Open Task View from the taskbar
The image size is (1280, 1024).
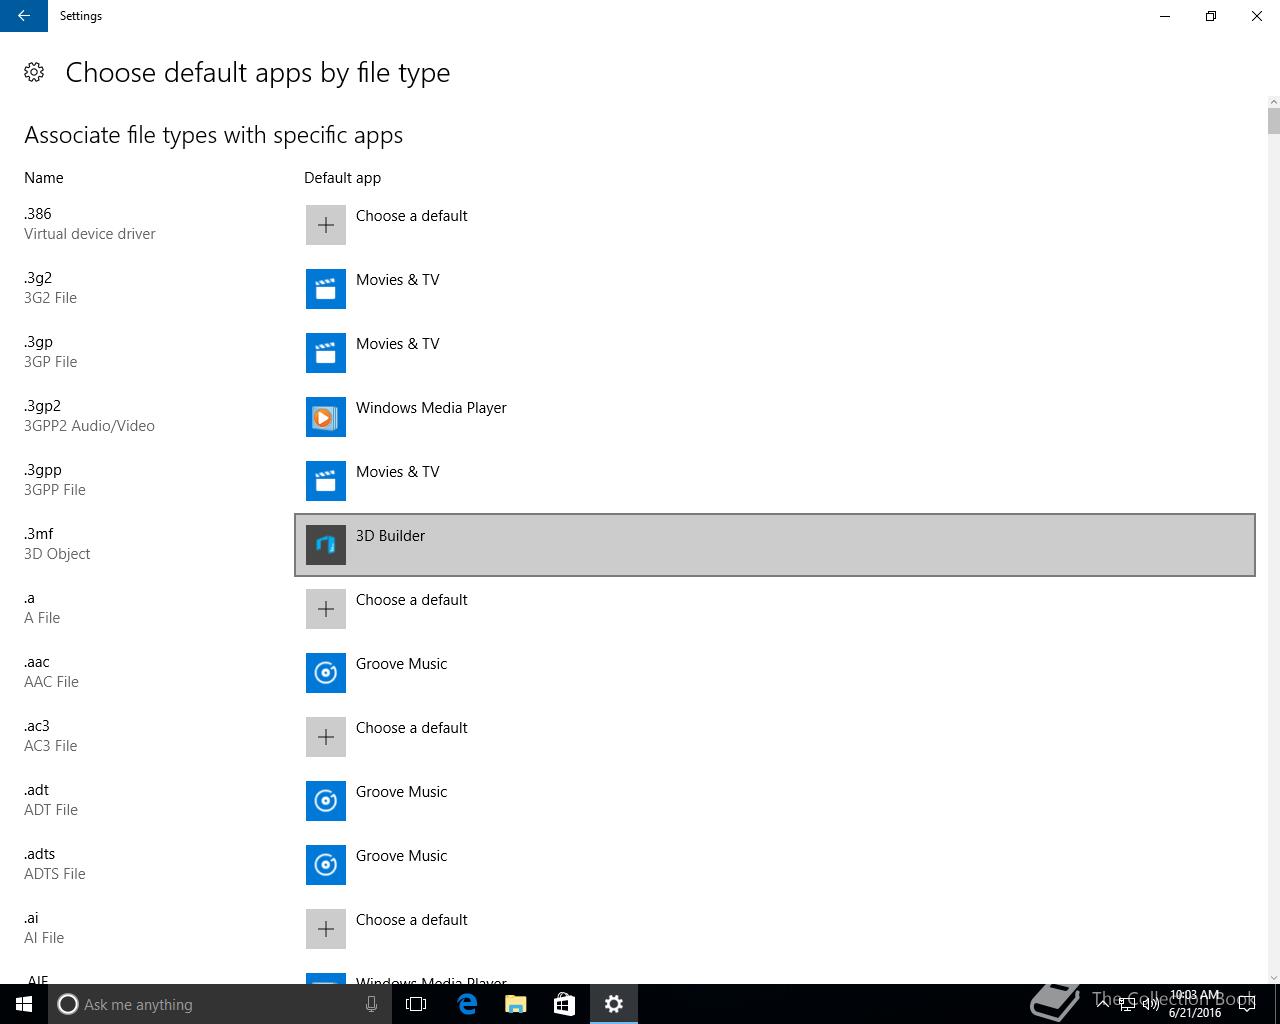416,1004
